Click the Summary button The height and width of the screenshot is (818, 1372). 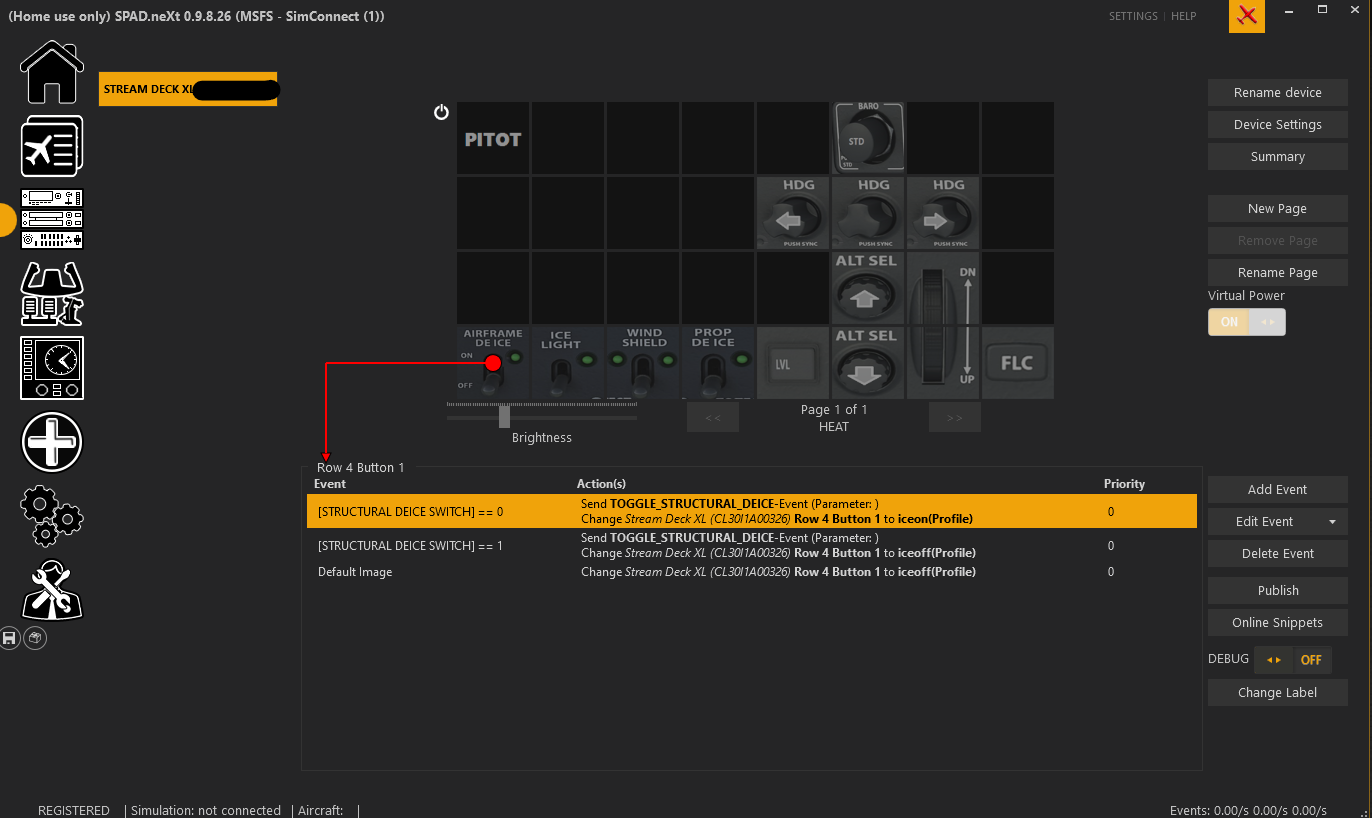coord(1278,156)
